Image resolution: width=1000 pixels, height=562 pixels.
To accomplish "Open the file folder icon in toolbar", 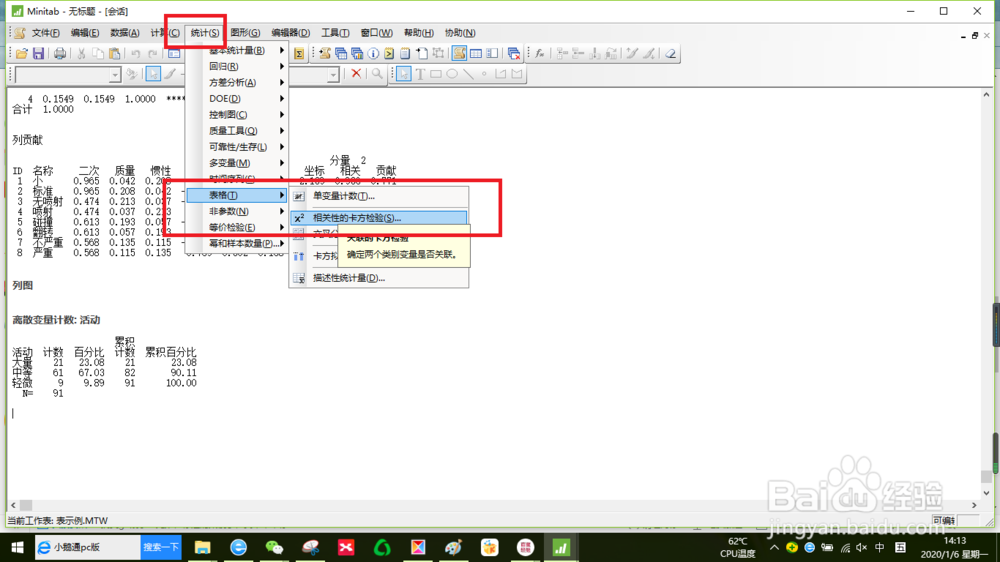I will [22, 54].
